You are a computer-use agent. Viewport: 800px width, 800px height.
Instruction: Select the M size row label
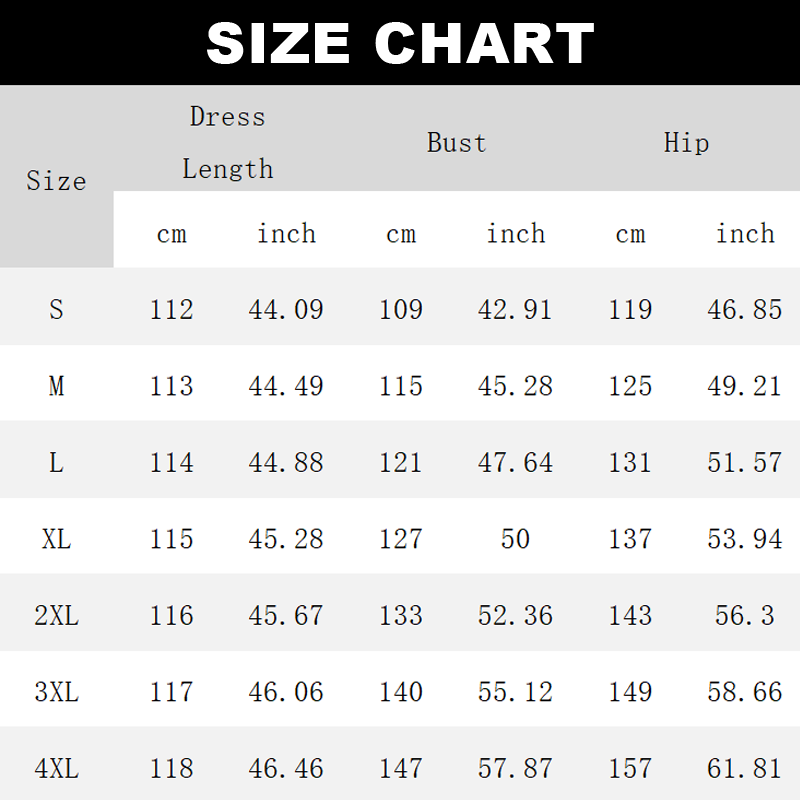pos(56,386)
